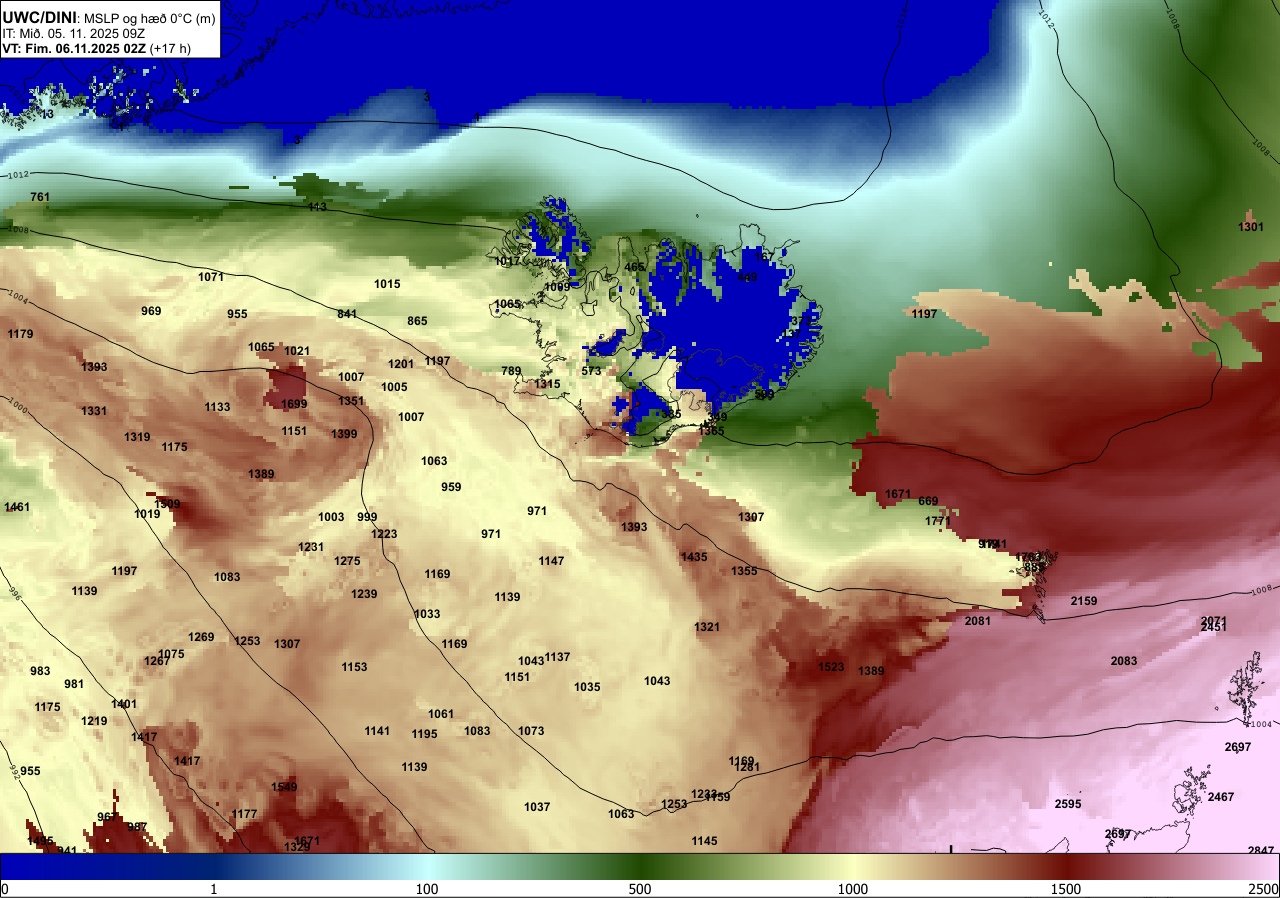Viewport: 1280px width, 898px height.
Task: Click the 1037 height value
Action: point(537,807)
